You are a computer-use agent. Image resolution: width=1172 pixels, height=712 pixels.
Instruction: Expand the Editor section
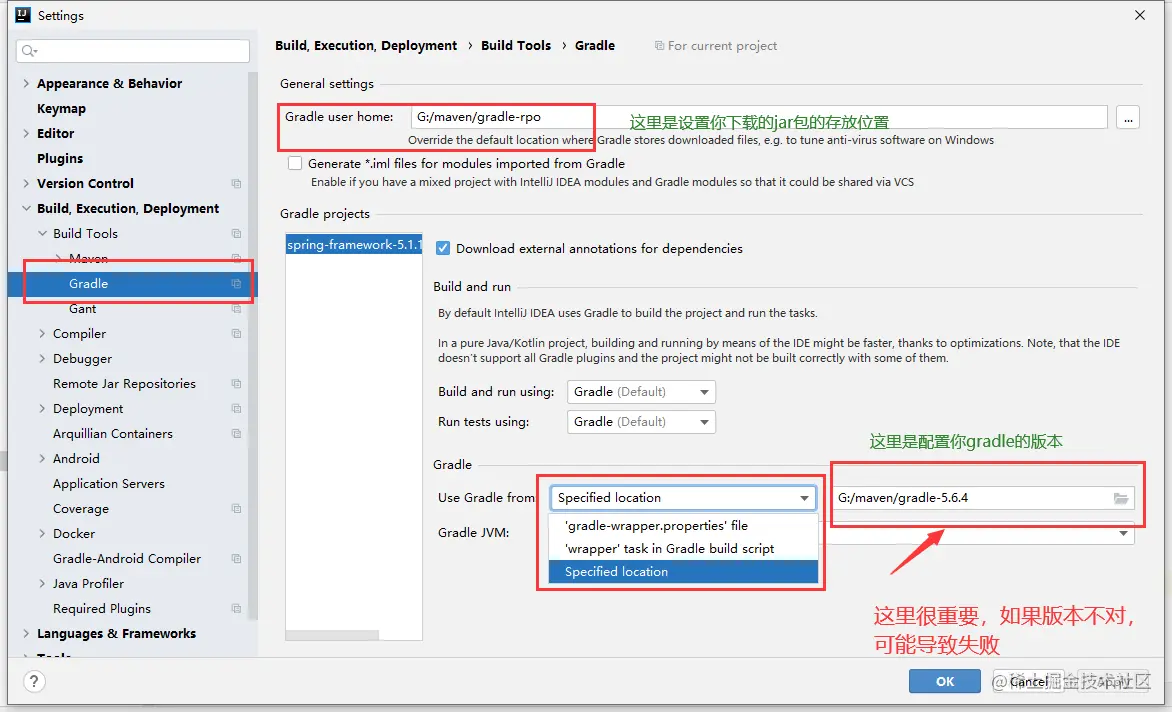point(26,134)
